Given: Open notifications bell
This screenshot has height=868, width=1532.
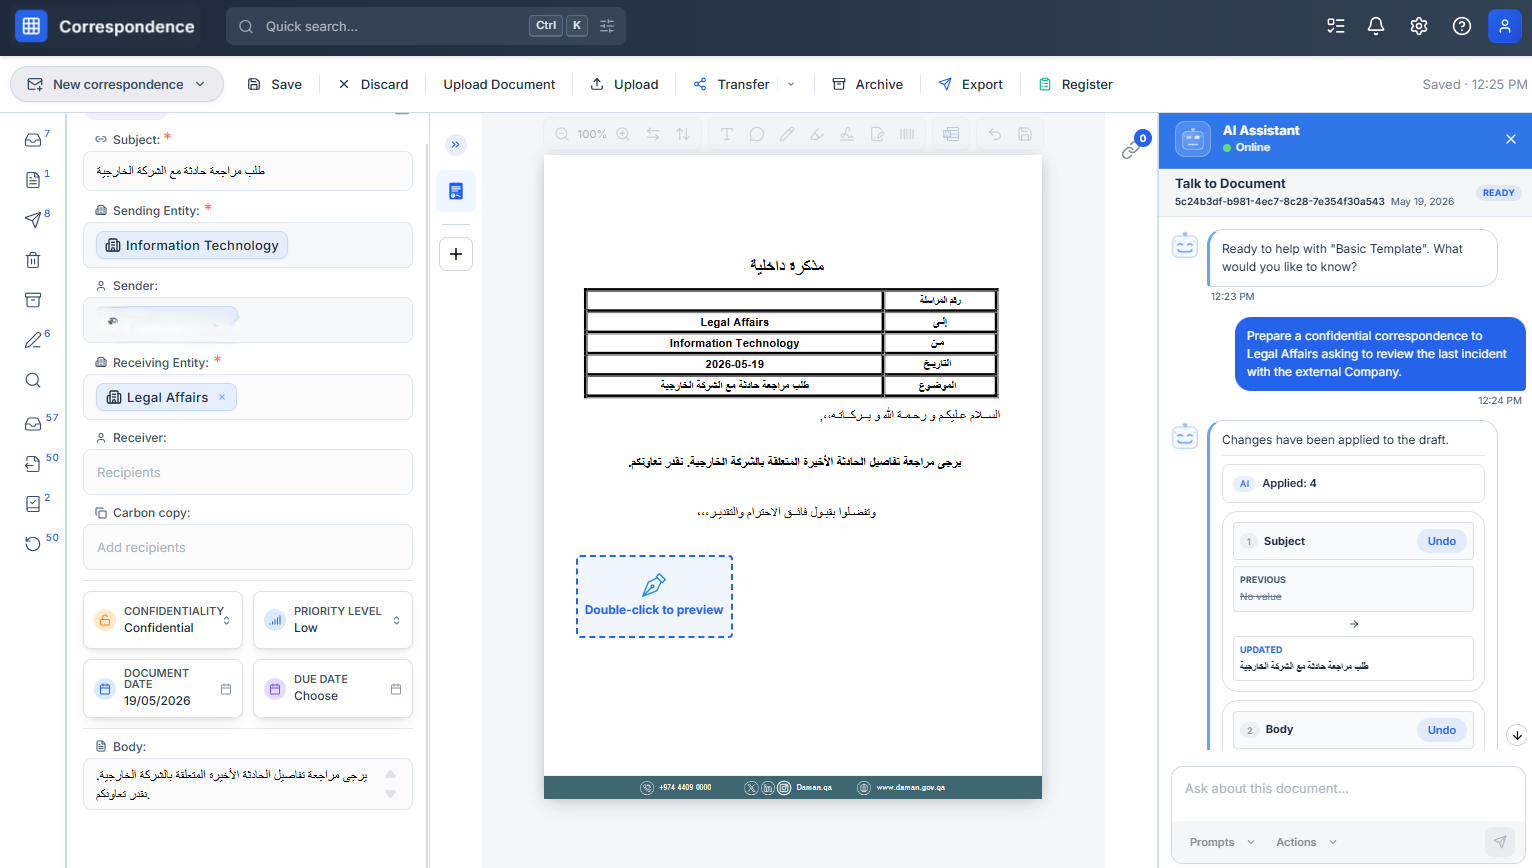Looking at the screenshot, I should (1376, 26).
